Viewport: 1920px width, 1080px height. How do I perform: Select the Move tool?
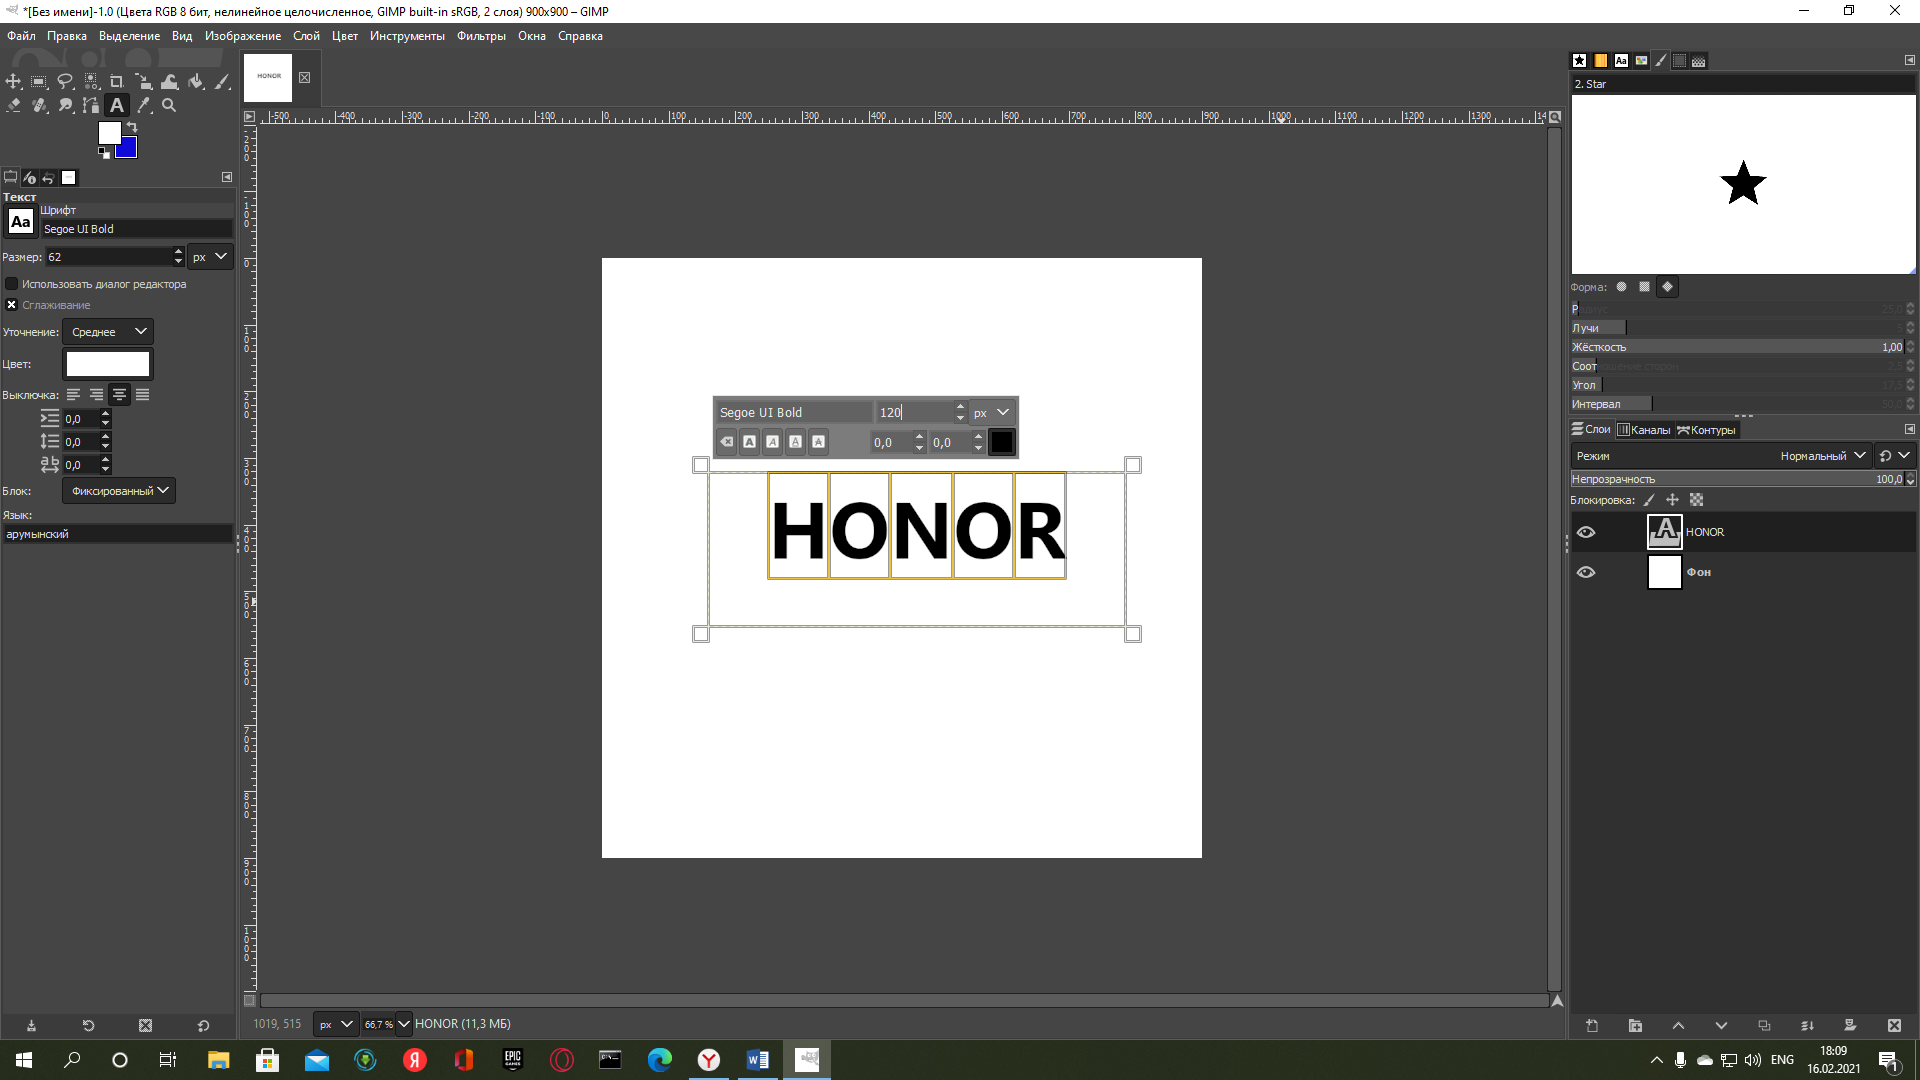tap(13, 81)
